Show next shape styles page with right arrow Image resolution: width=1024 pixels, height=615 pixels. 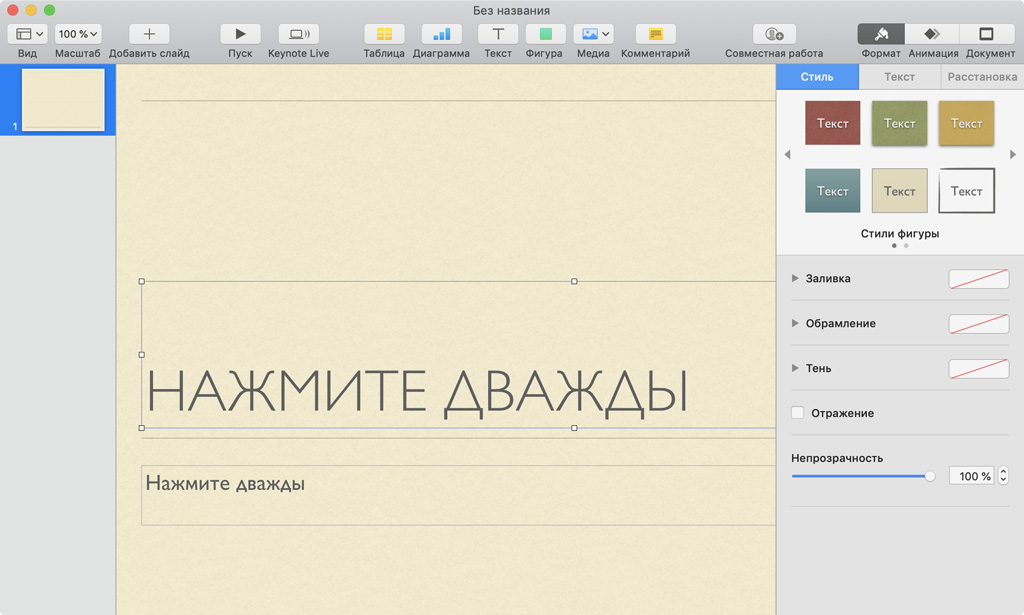coord(1013,155)
